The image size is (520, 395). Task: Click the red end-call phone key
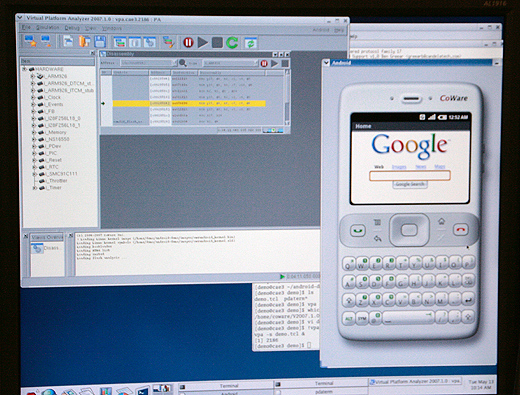pyautogui.click(x=461, y=230)
